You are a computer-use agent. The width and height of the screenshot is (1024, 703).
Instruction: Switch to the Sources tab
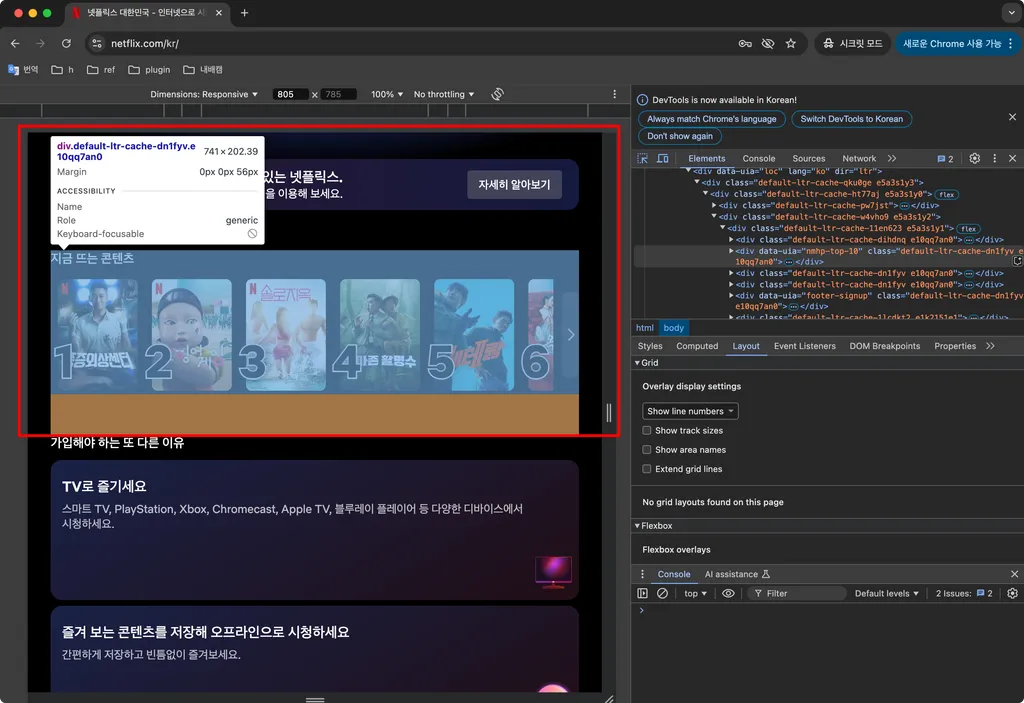point(808,158)
